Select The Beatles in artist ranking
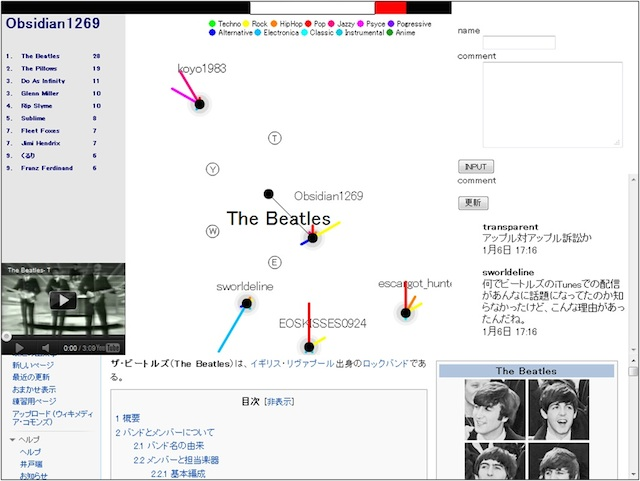Screen dimensions: 640x481 click(40, 56)
